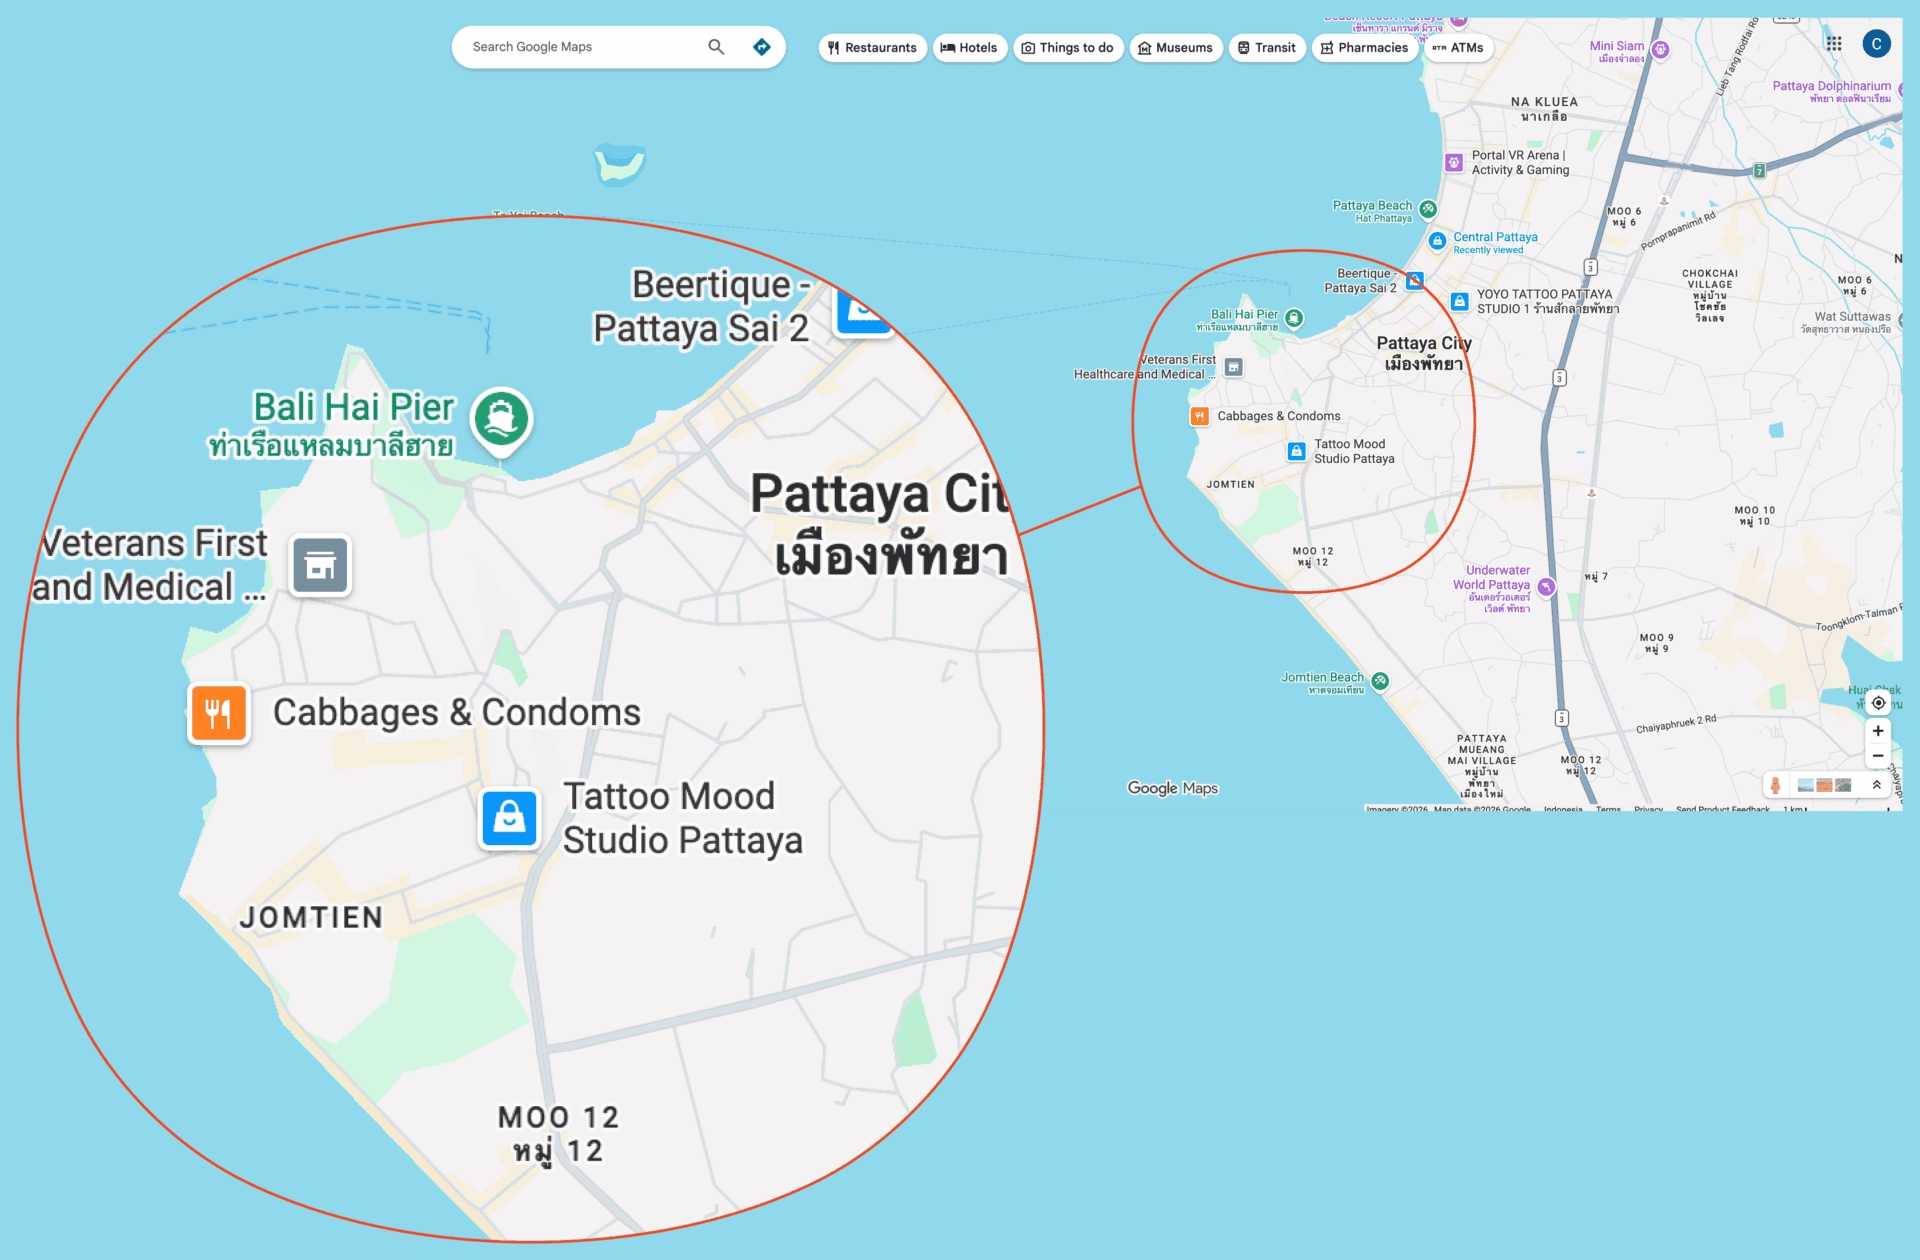Open the Google apps grid icon
Screen dimensions: 1920x1260
1834,43
